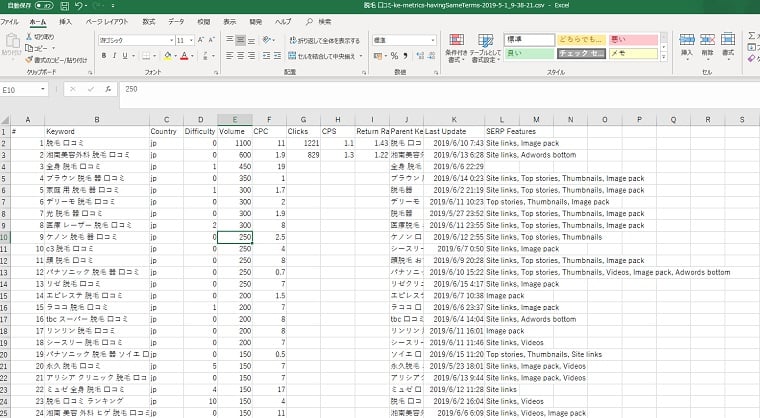Viewport: 760px width, 418px height.
Task: Toggle Bold formatting
Action: tap(103, 56)
